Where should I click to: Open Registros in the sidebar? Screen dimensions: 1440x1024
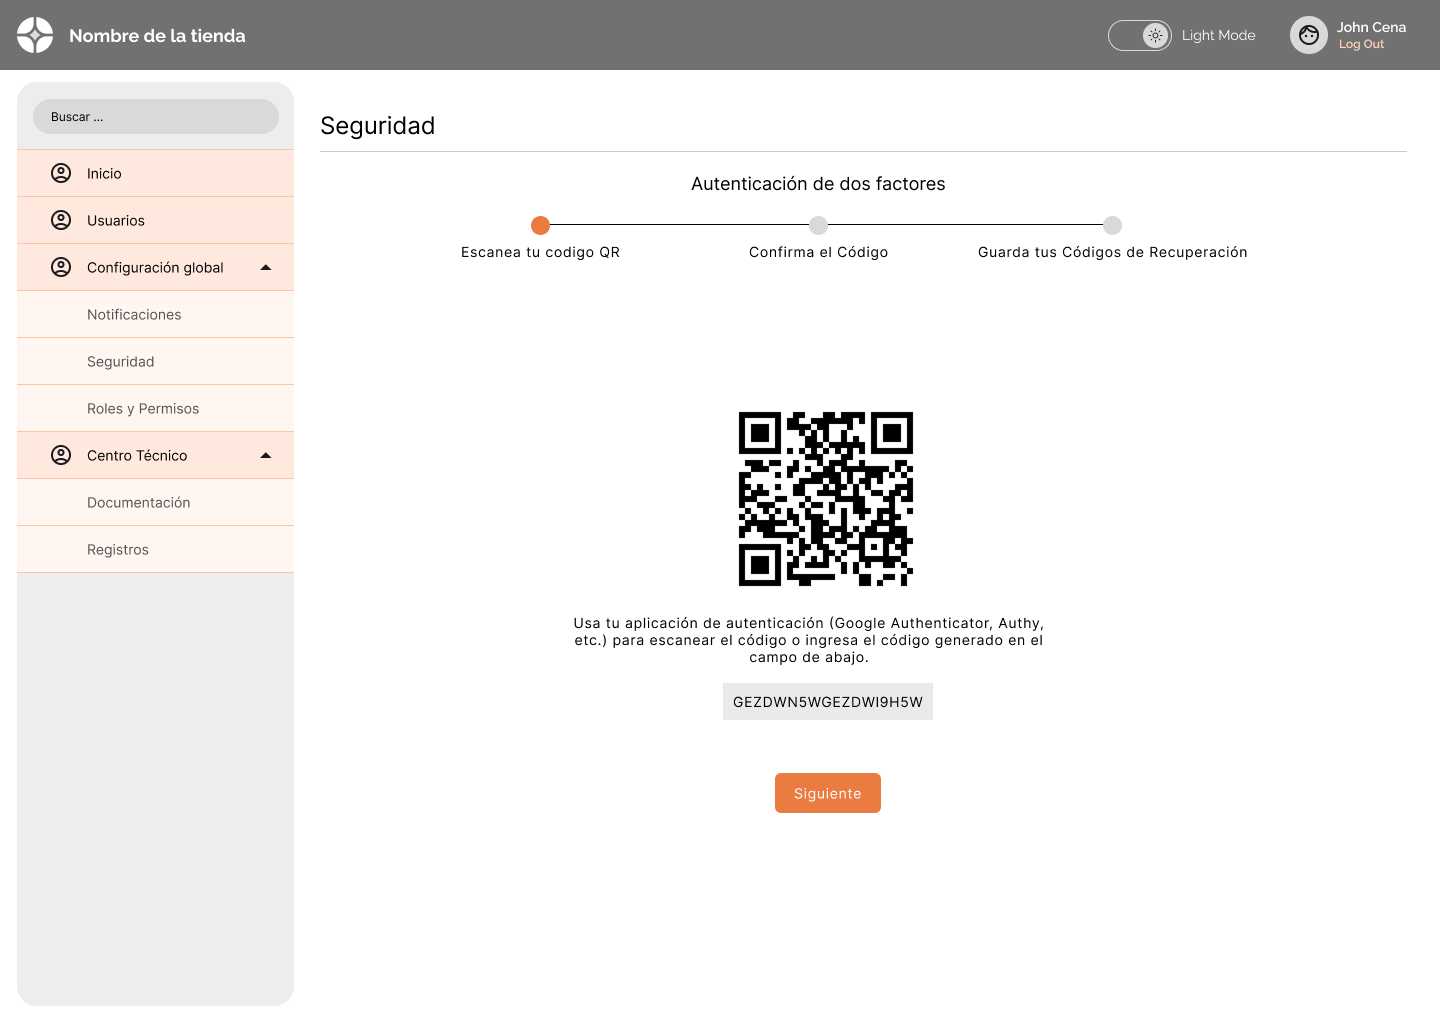tap(118, 549)
